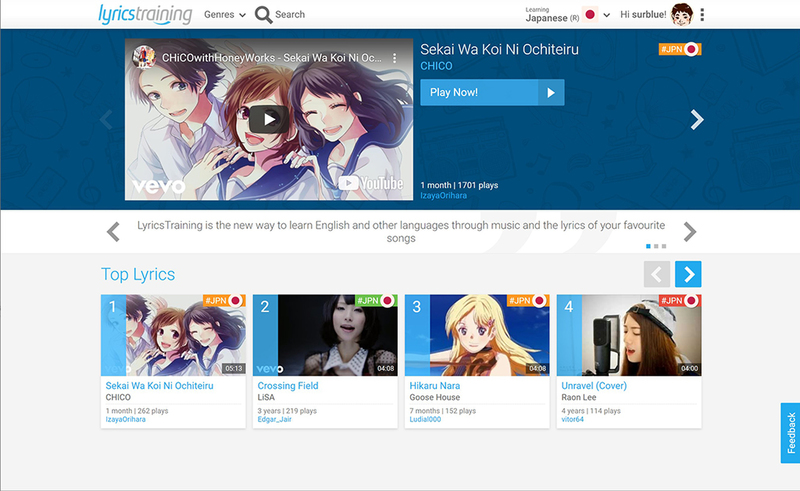This screenshot has height=491, width=800.
Task: Go to previous featured song arrow
Action: pos(106,119)
